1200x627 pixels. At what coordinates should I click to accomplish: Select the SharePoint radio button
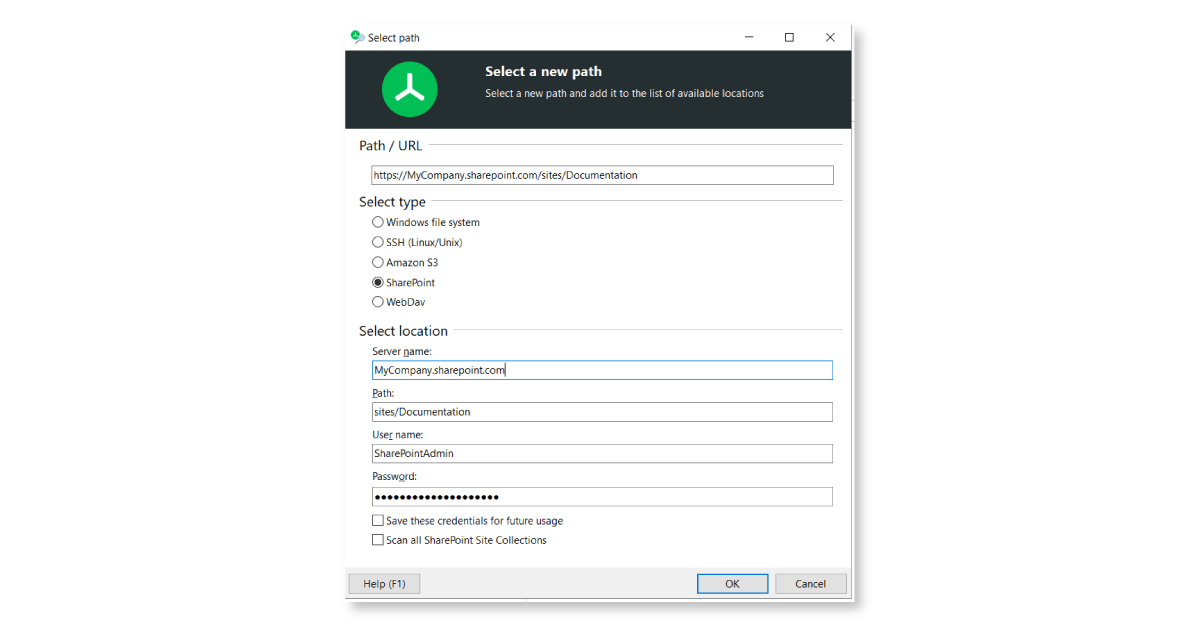click(378, 282)
